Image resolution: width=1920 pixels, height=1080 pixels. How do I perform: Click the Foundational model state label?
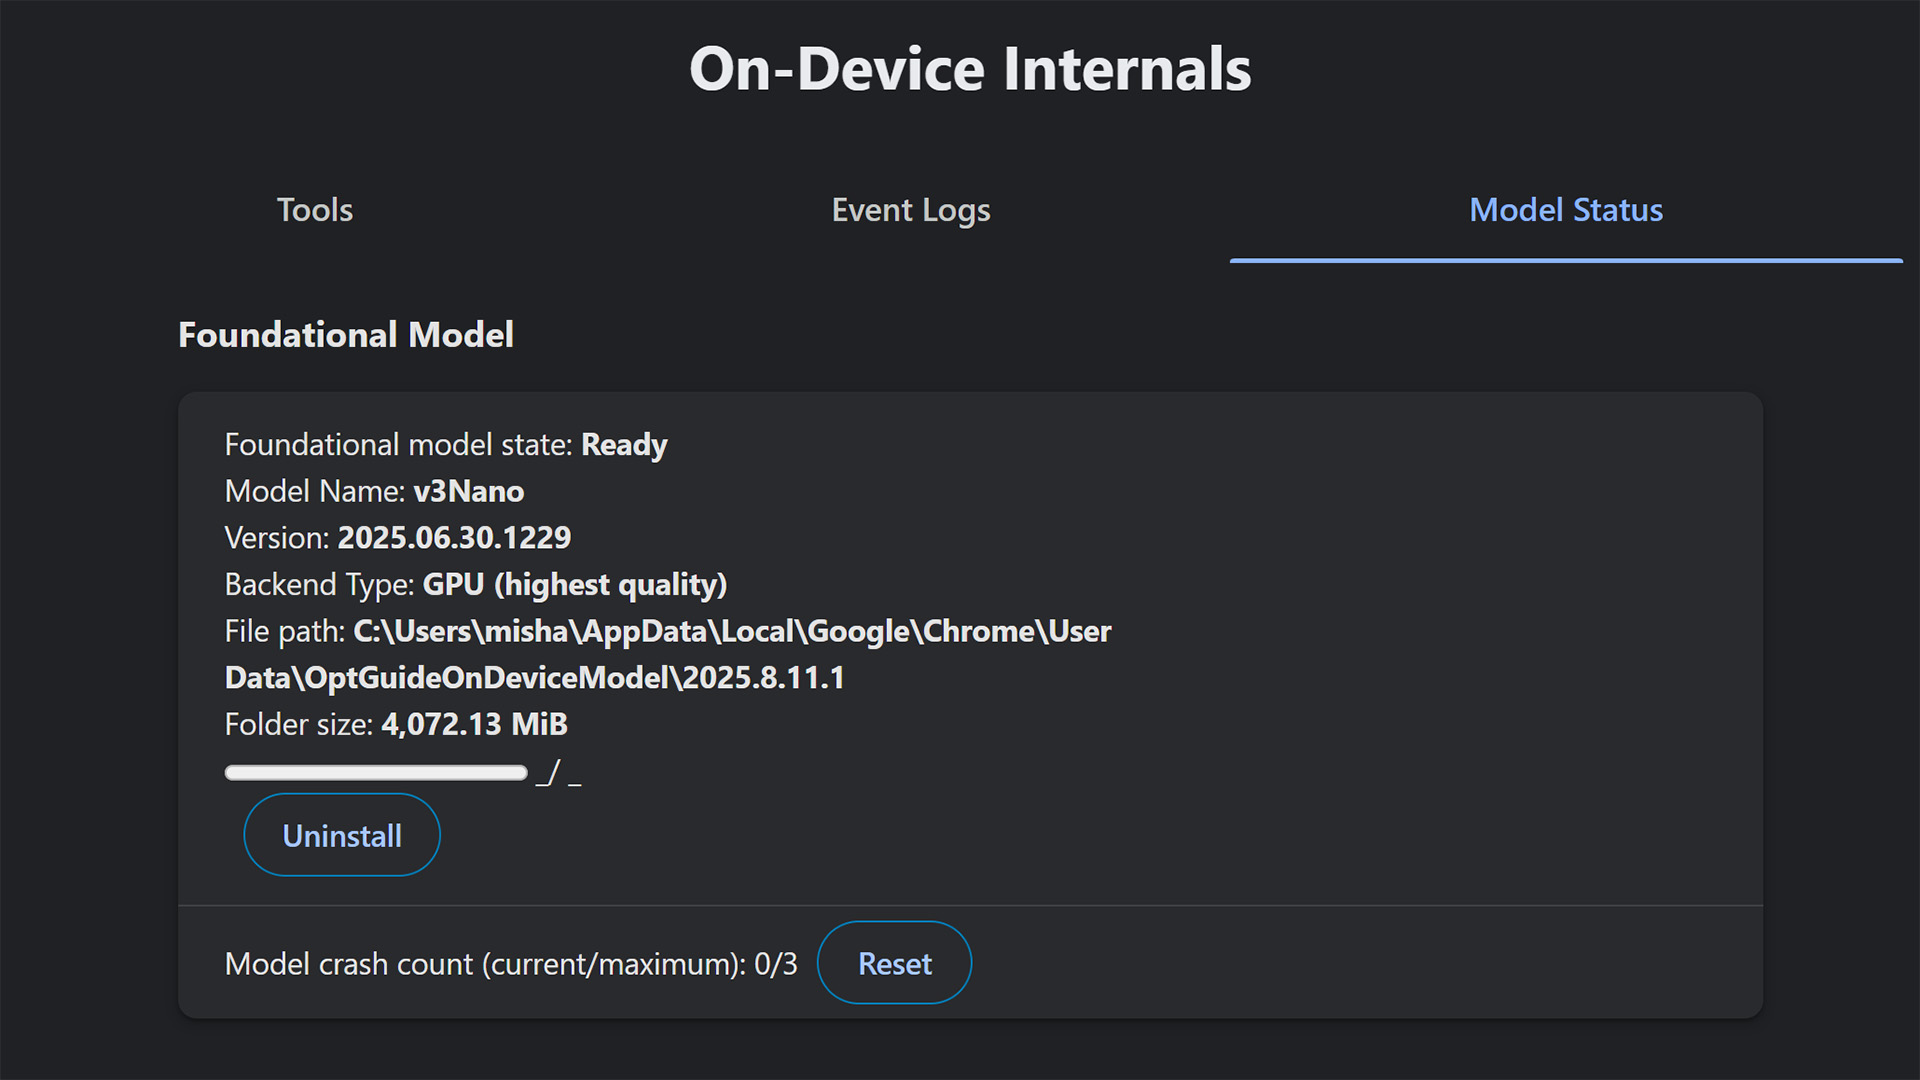click(x=399, y=445)
